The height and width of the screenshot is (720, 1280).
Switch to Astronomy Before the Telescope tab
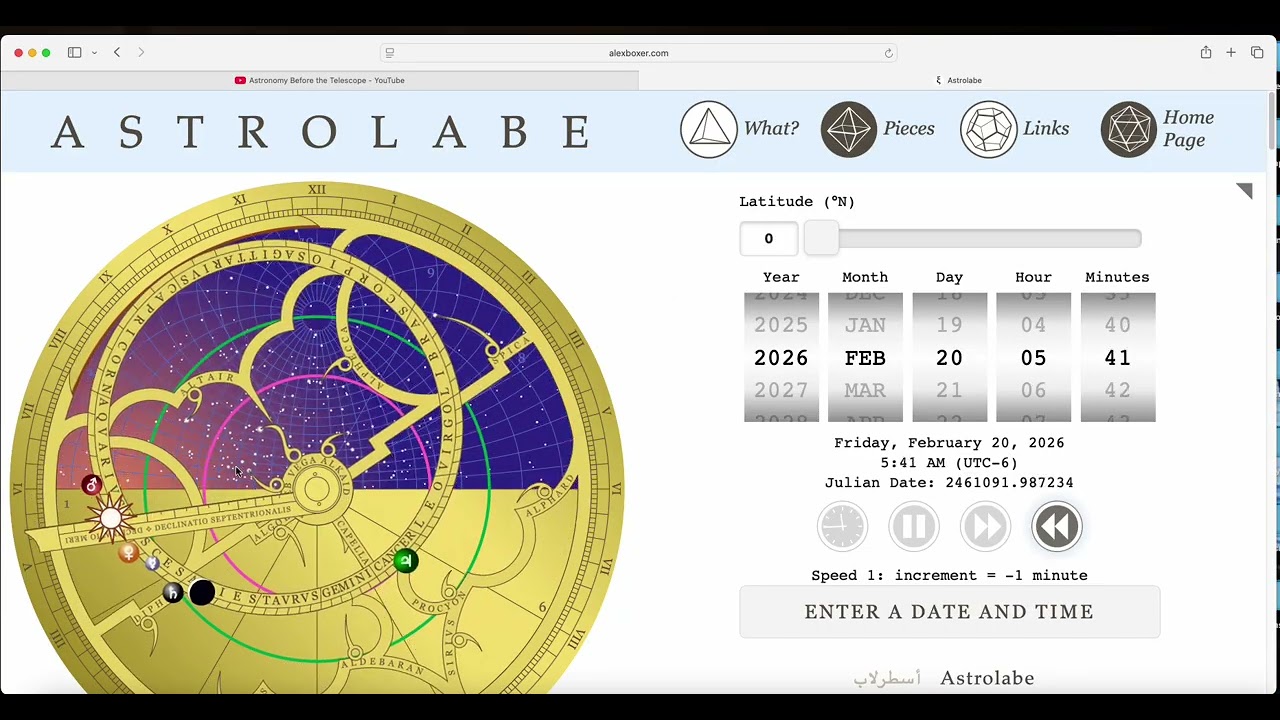click(x=319, y=80)
